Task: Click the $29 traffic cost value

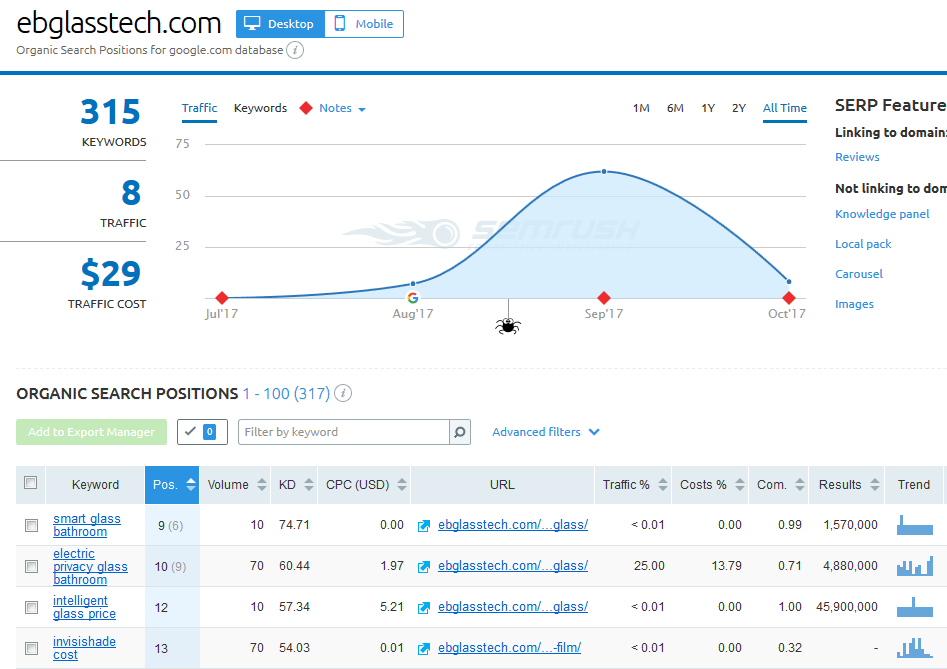Action: (111, 274)
